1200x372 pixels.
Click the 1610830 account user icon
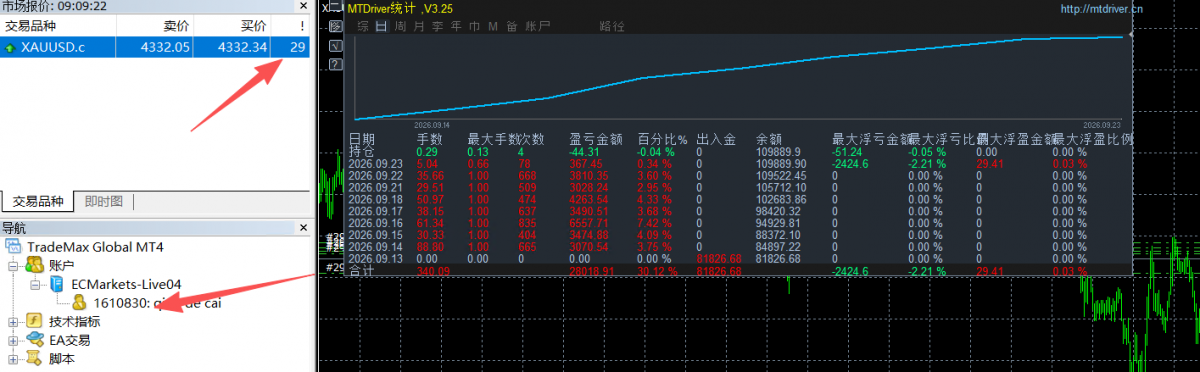[x=80, y=303]
